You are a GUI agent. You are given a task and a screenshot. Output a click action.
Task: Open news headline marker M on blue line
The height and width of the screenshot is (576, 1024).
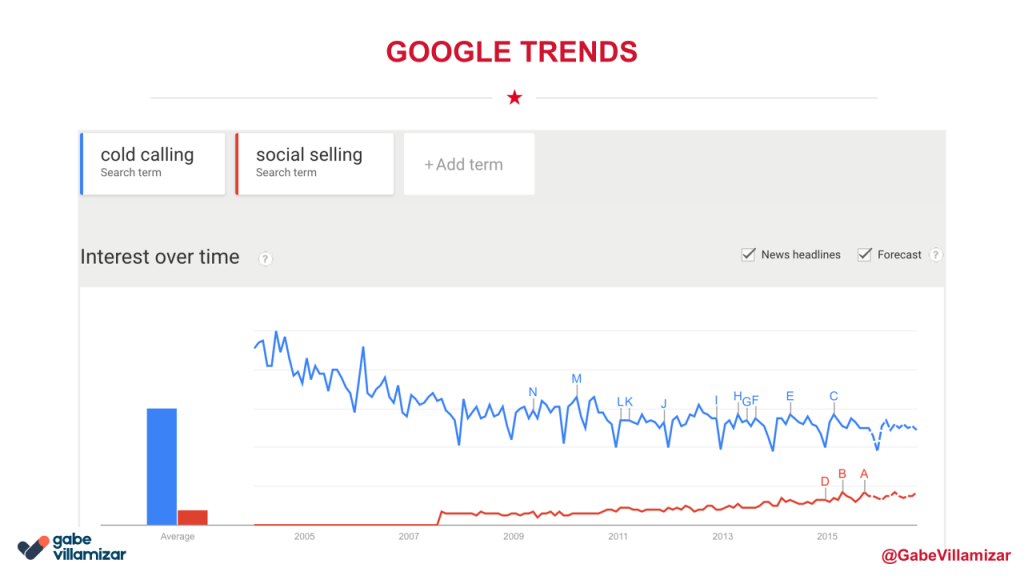(x=576, y=378)
